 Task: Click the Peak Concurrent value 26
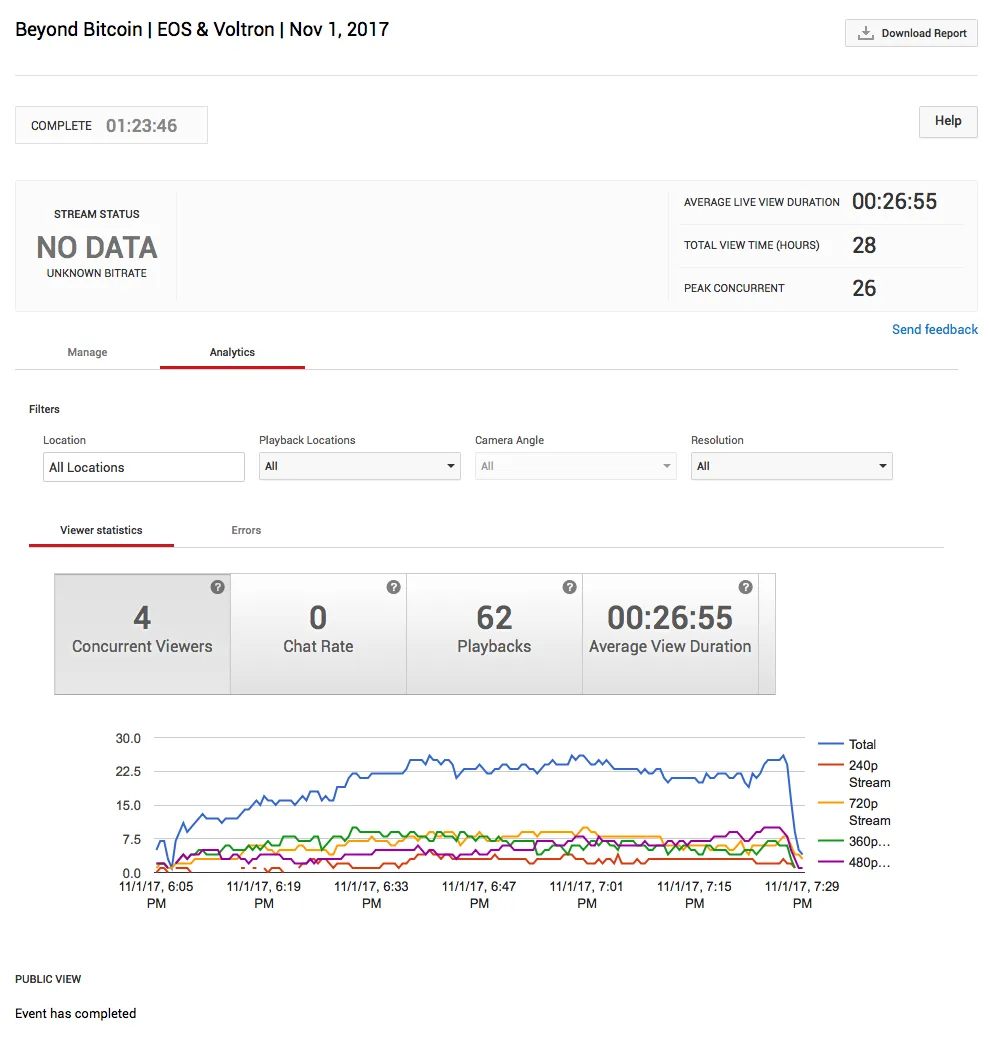point(864,288)
